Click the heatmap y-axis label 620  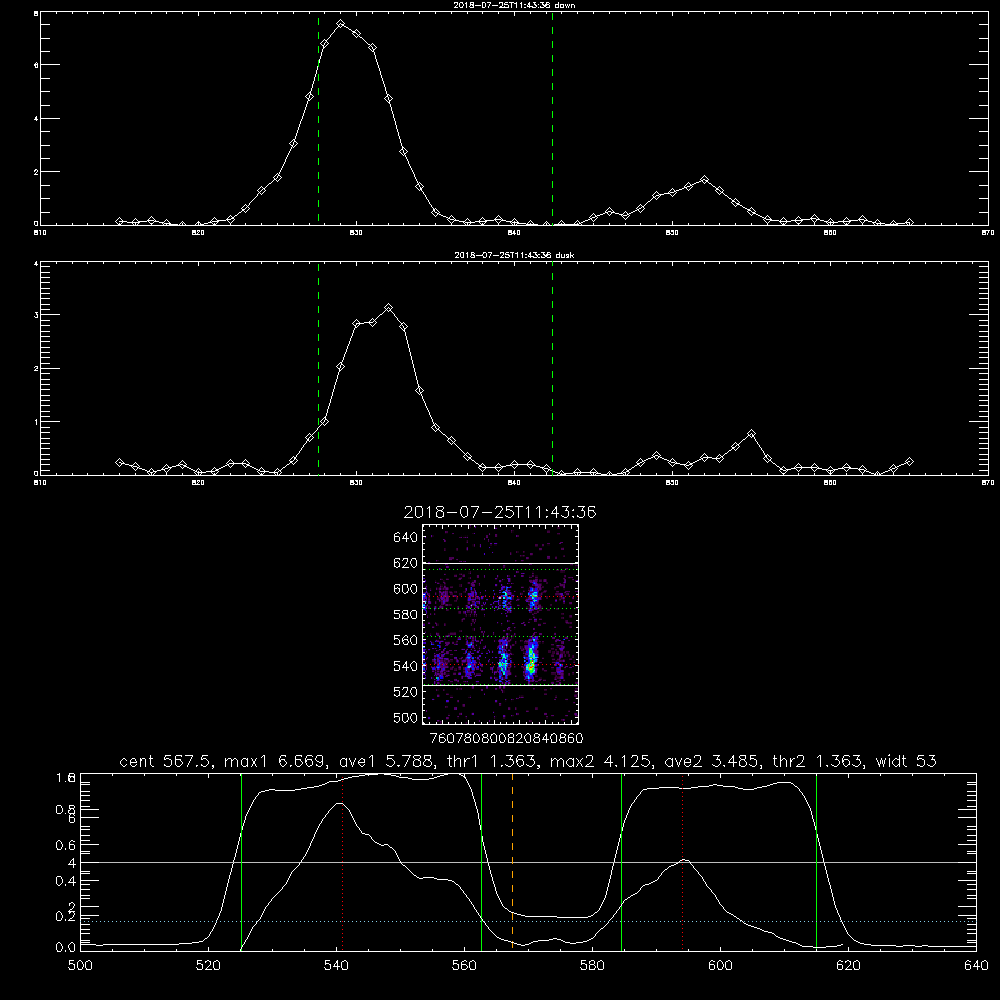point(406,563)
